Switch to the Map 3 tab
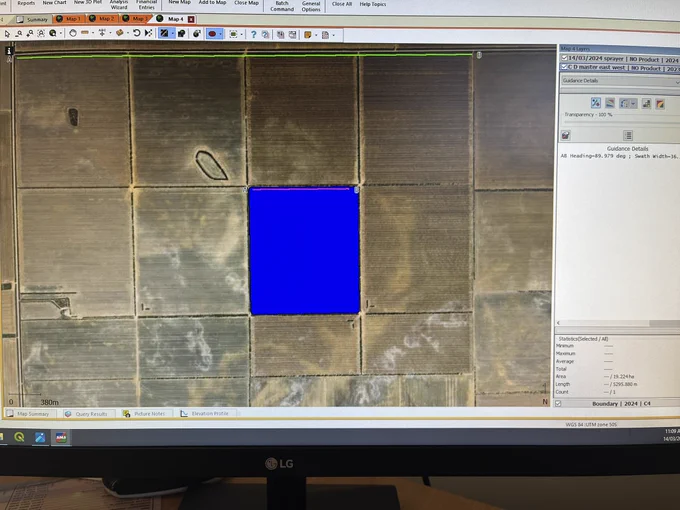 pos(135,19)
